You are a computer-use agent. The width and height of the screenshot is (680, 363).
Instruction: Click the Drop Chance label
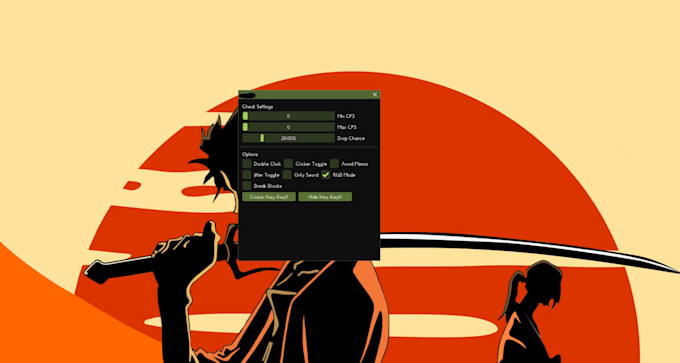pos(351,139)
